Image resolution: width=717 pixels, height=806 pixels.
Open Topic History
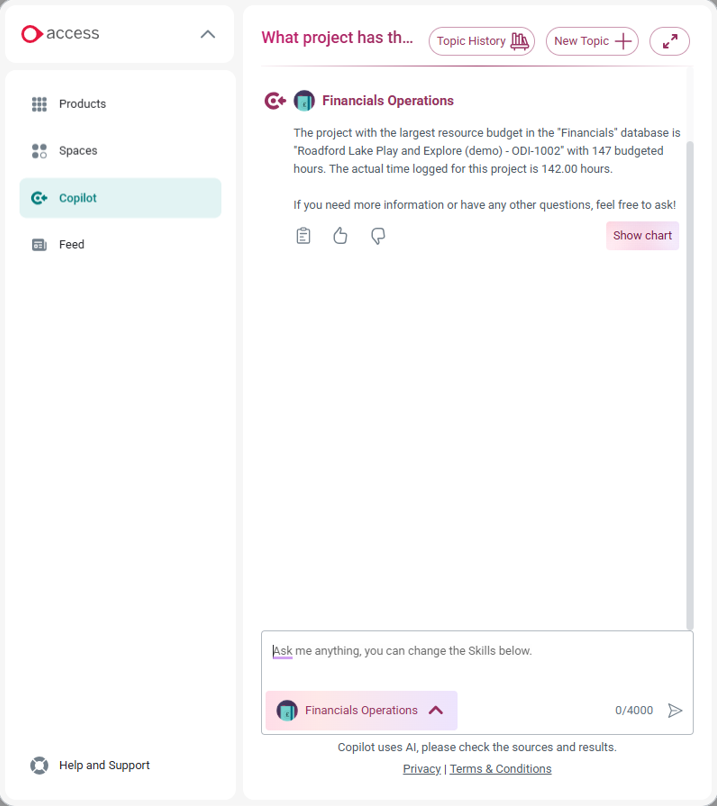coord(481,41)
